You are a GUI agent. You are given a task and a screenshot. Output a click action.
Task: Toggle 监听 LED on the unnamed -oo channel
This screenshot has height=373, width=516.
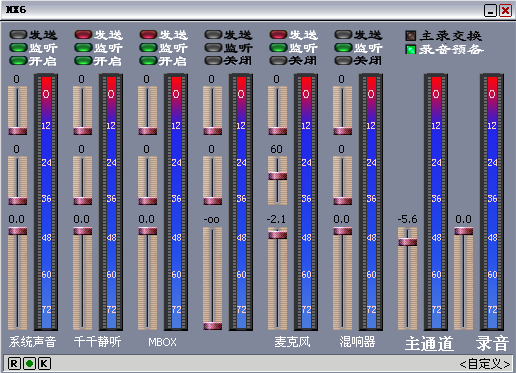pyautogui.click(x=213, y=48)
